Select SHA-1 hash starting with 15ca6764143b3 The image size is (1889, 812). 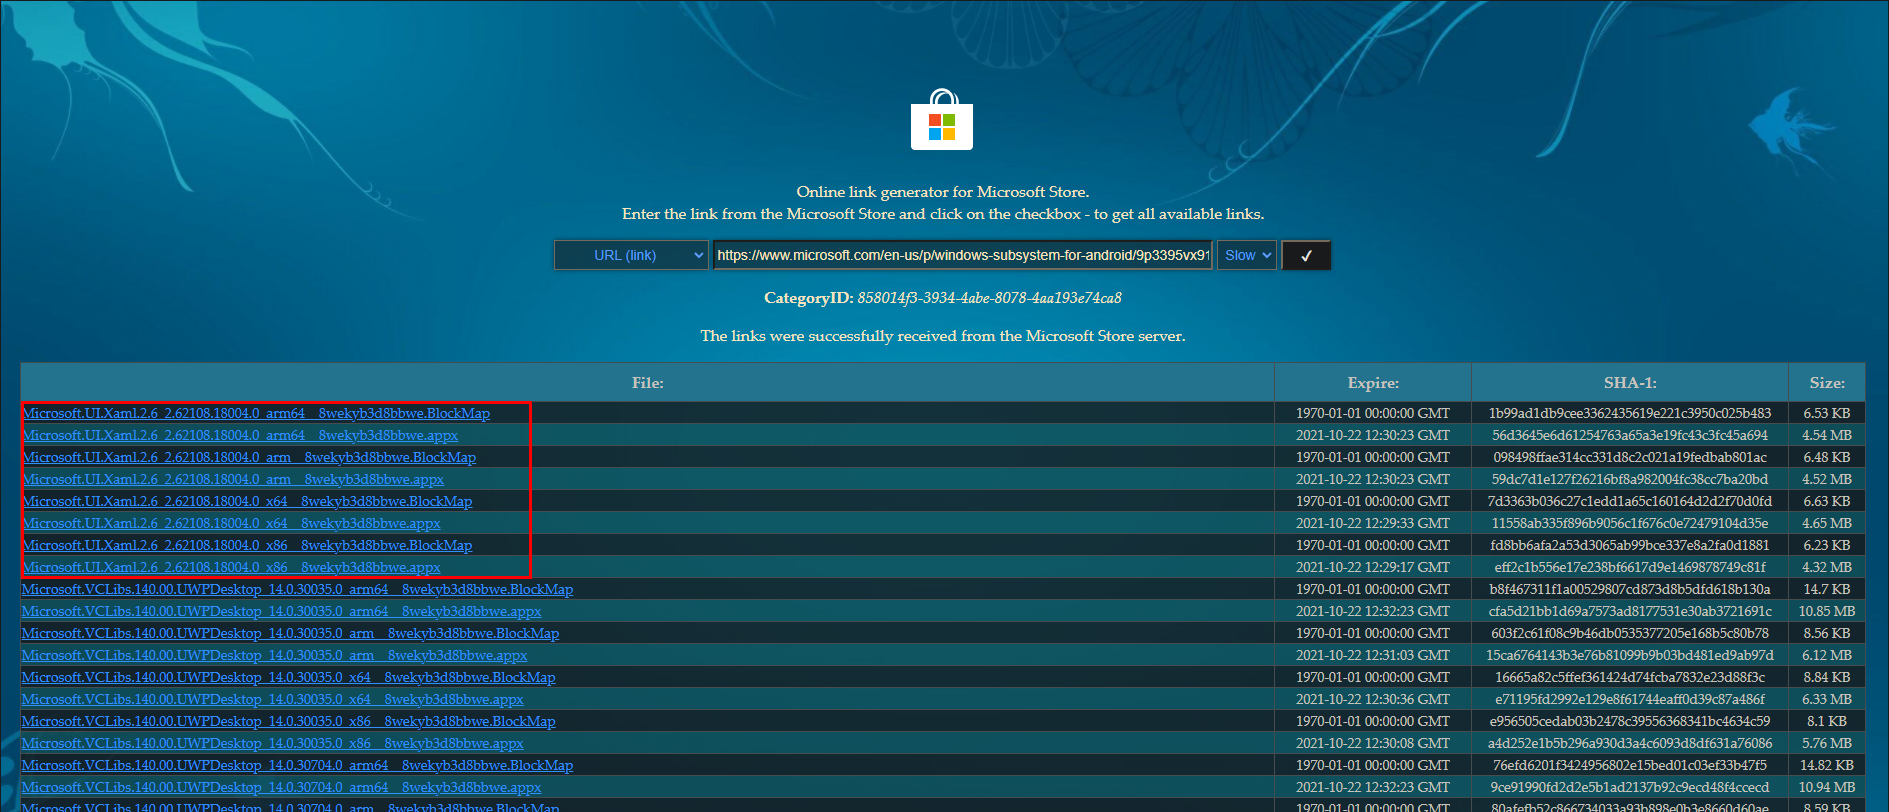point(1630,655)
